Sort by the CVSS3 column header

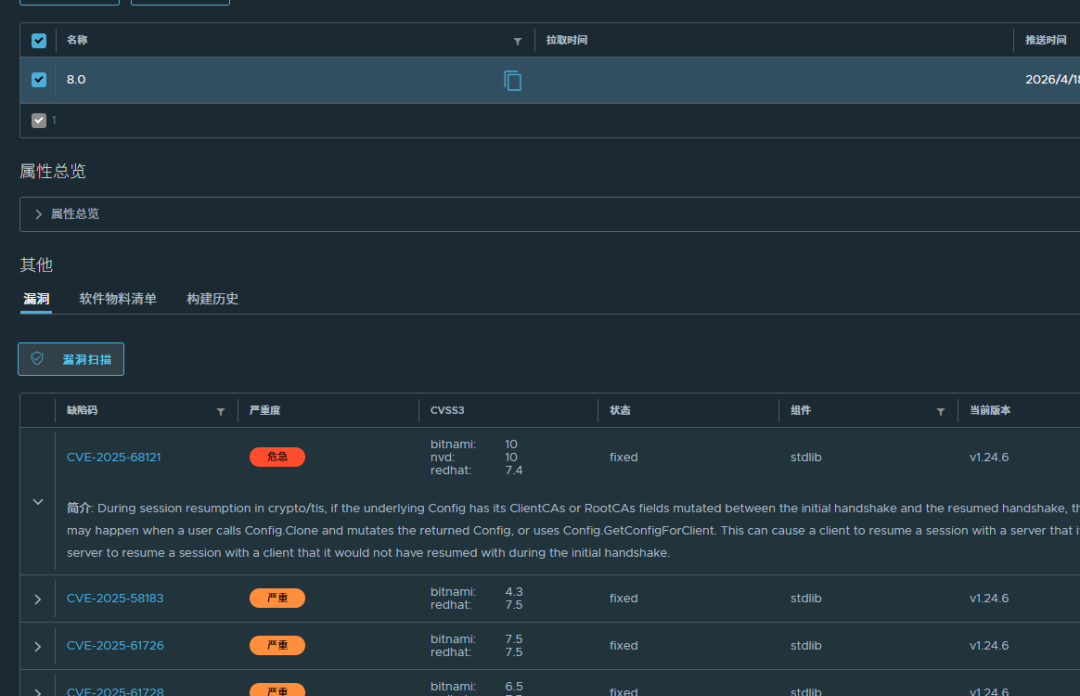(x=447, y=411)
